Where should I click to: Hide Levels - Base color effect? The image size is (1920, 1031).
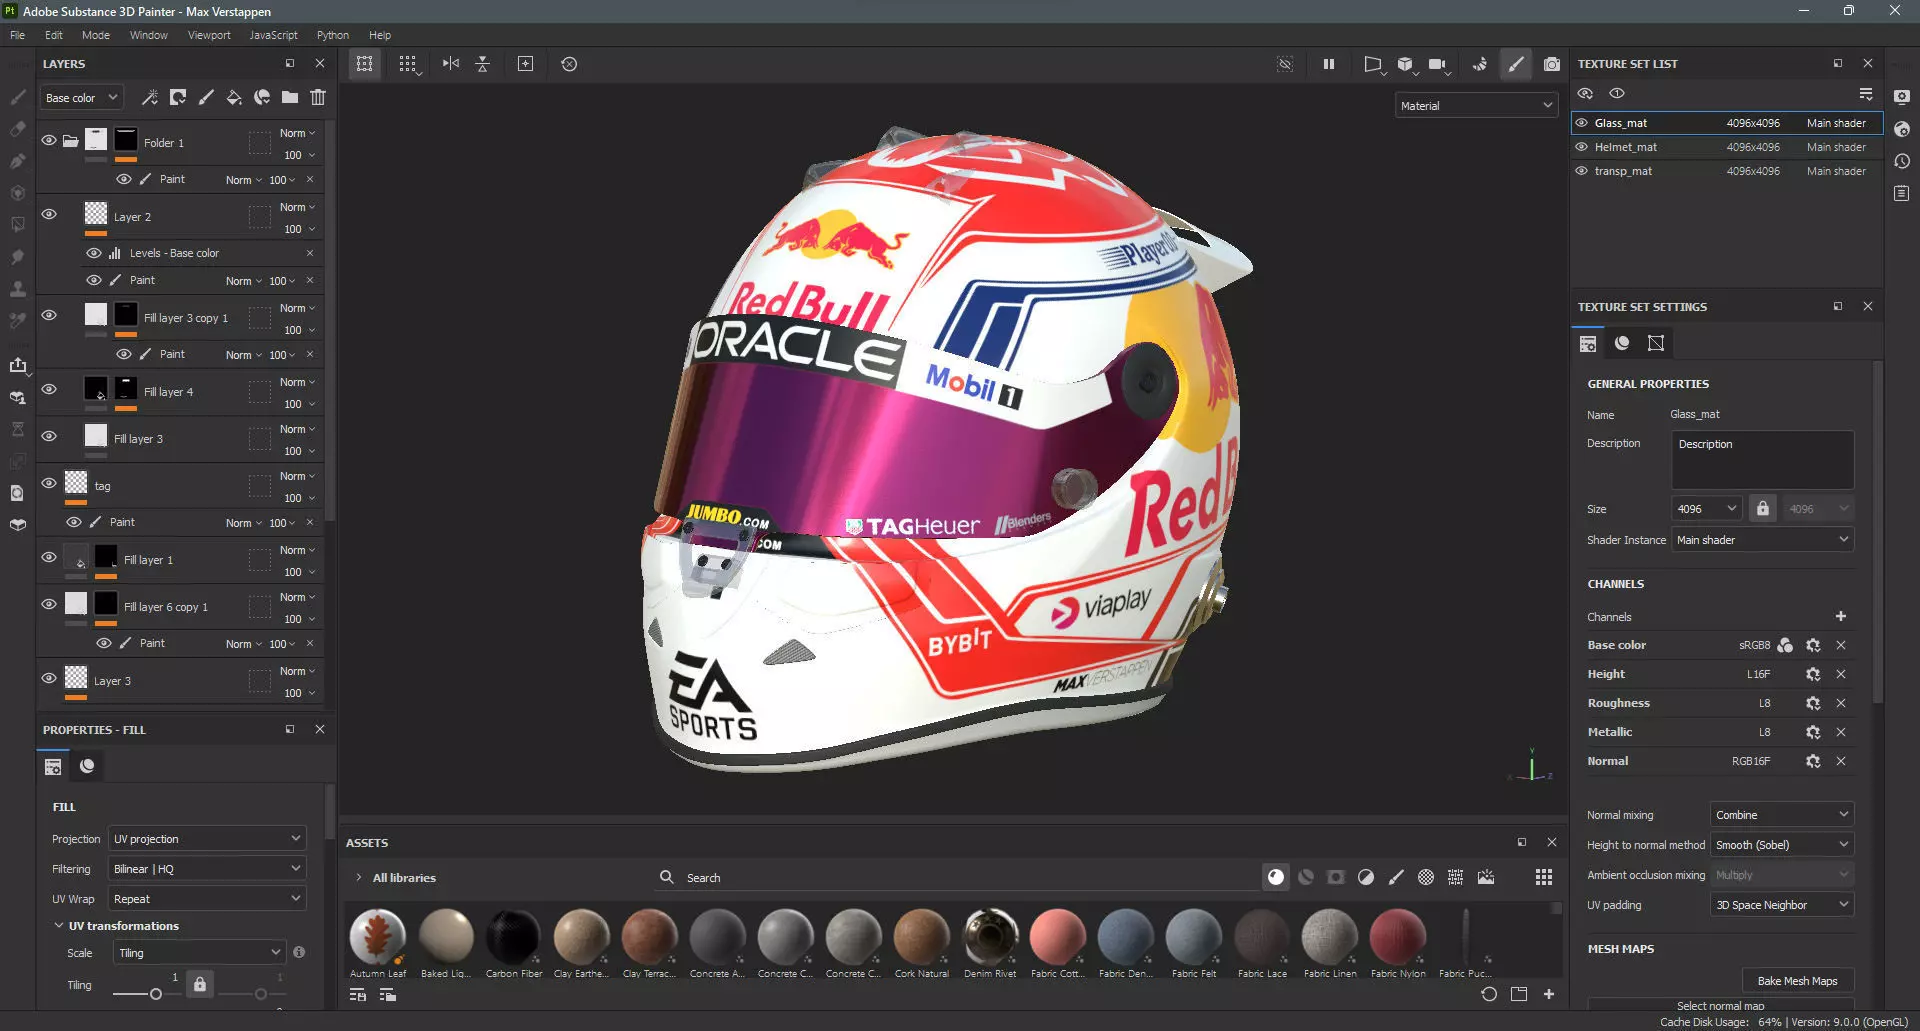click(94, 253)
